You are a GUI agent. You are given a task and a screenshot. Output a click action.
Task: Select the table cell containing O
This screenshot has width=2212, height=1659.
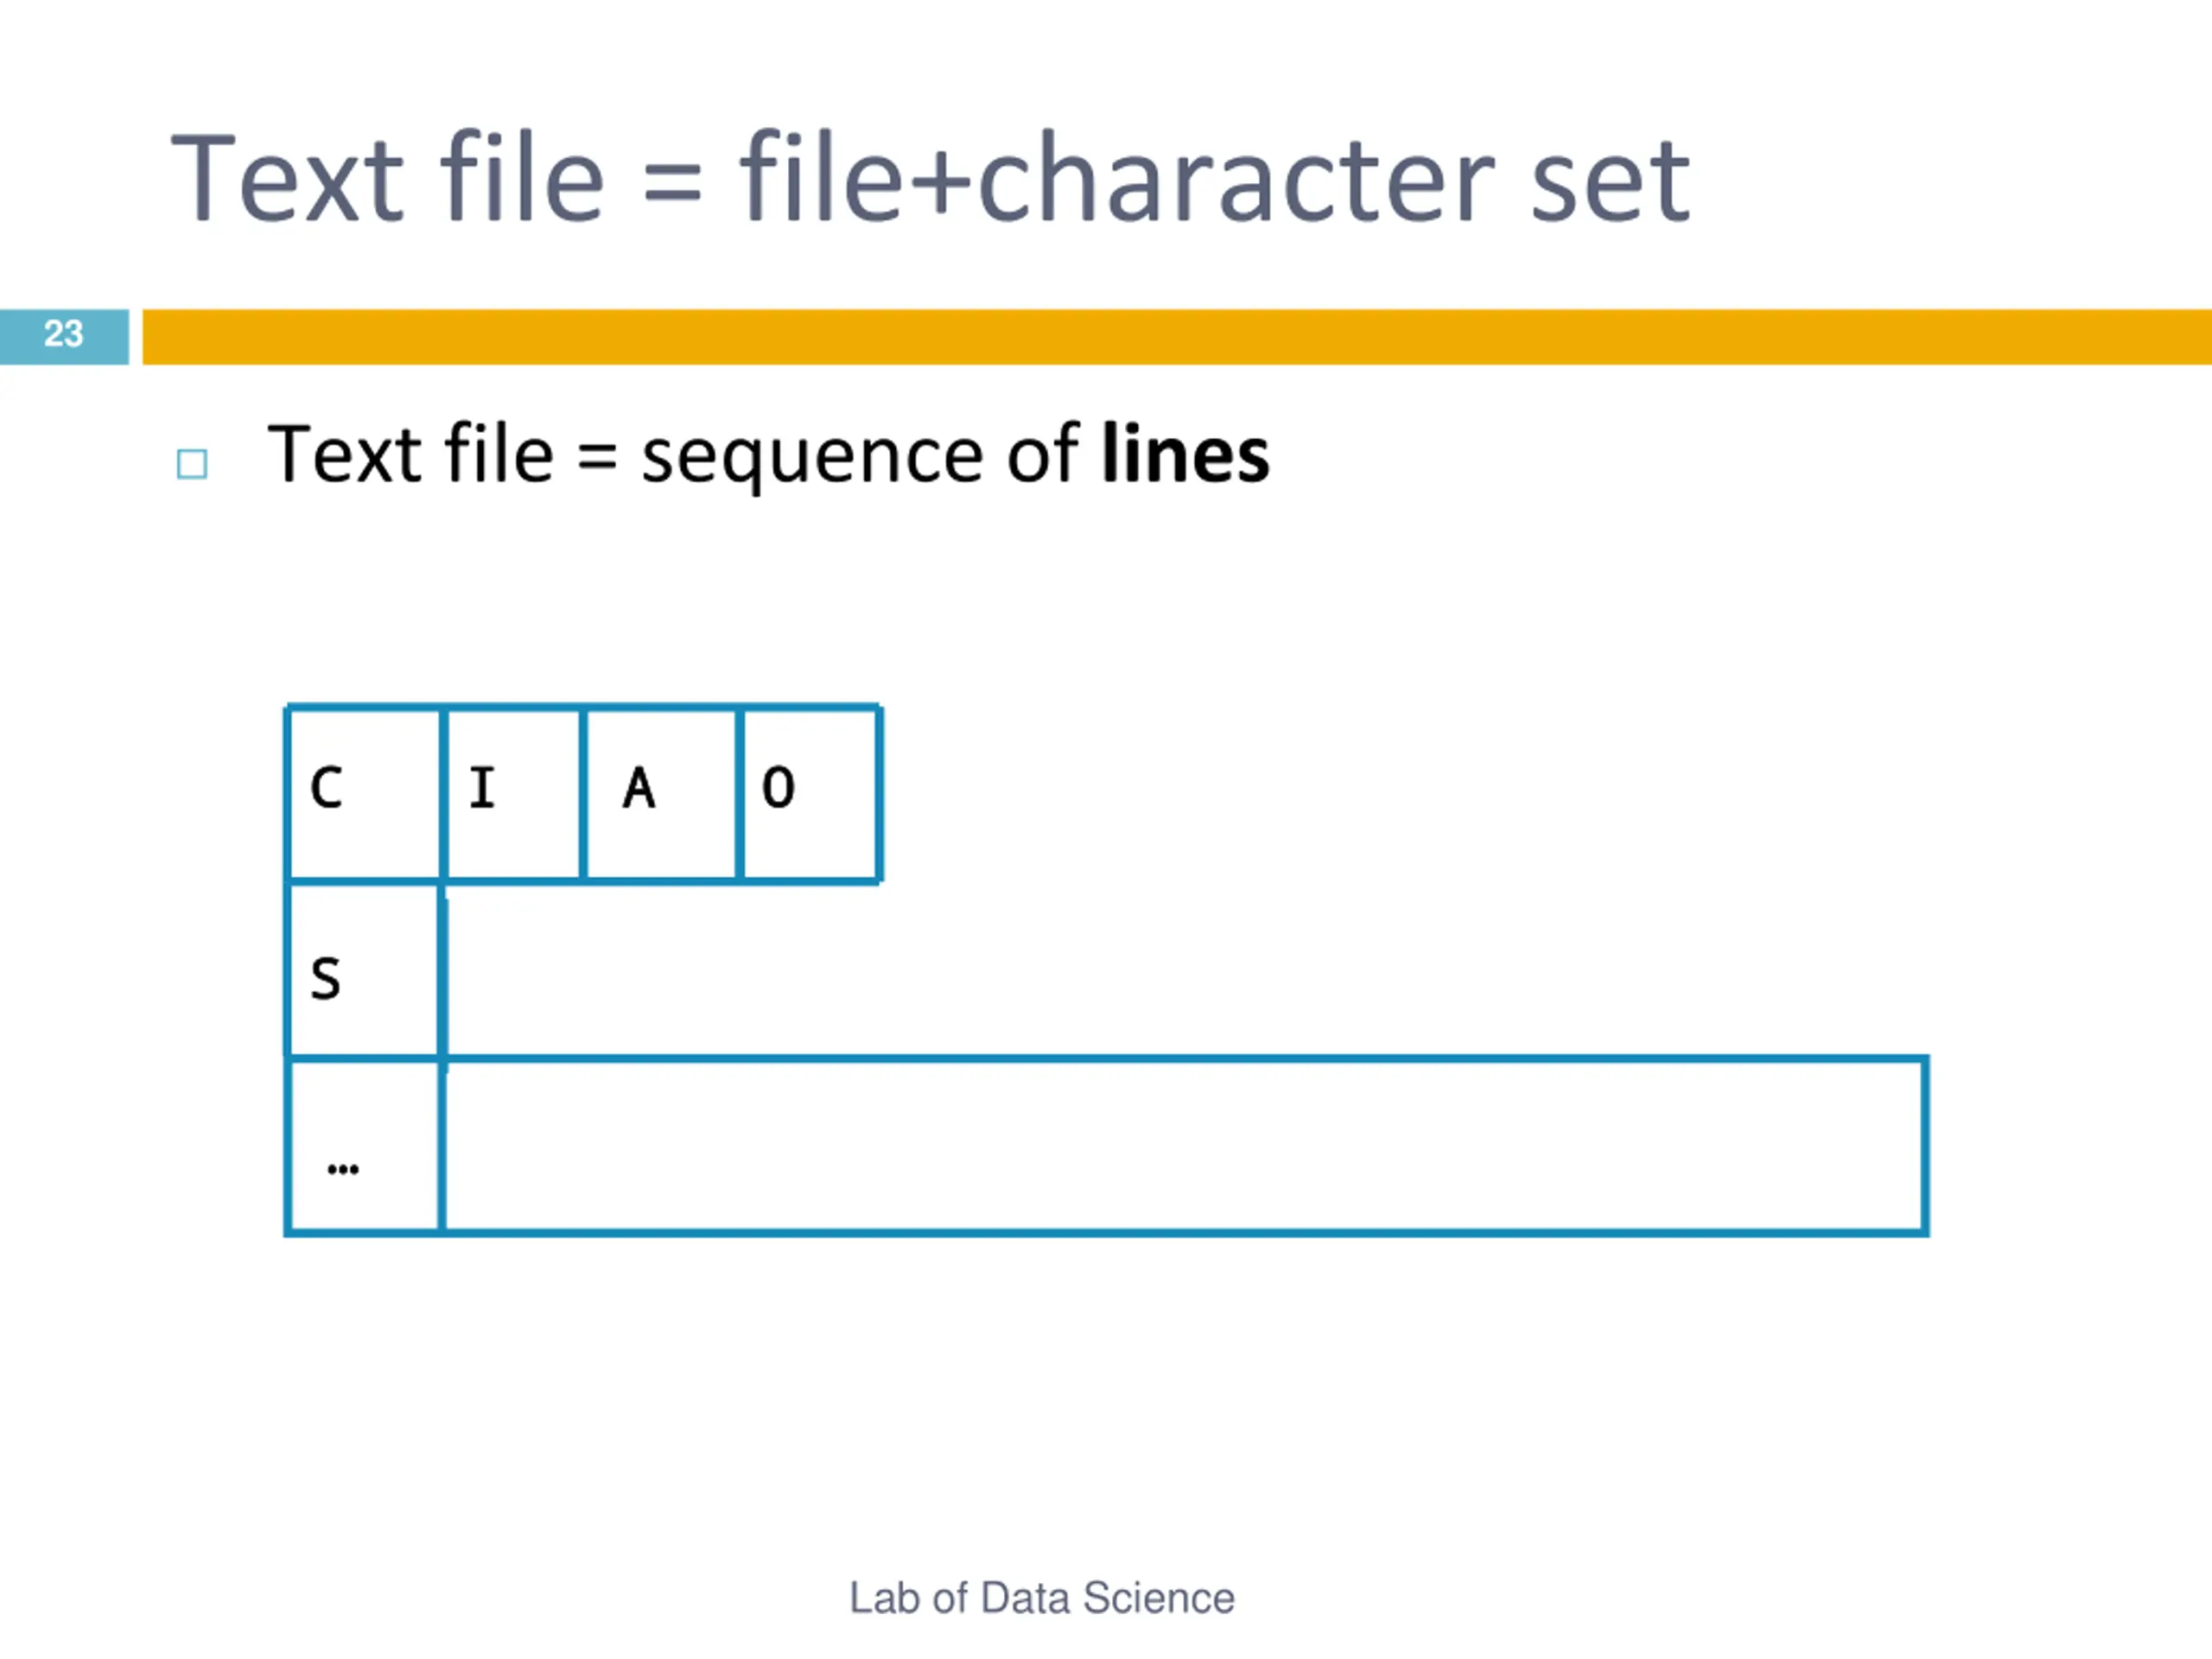pyautogui.click(x=810, y=794)
